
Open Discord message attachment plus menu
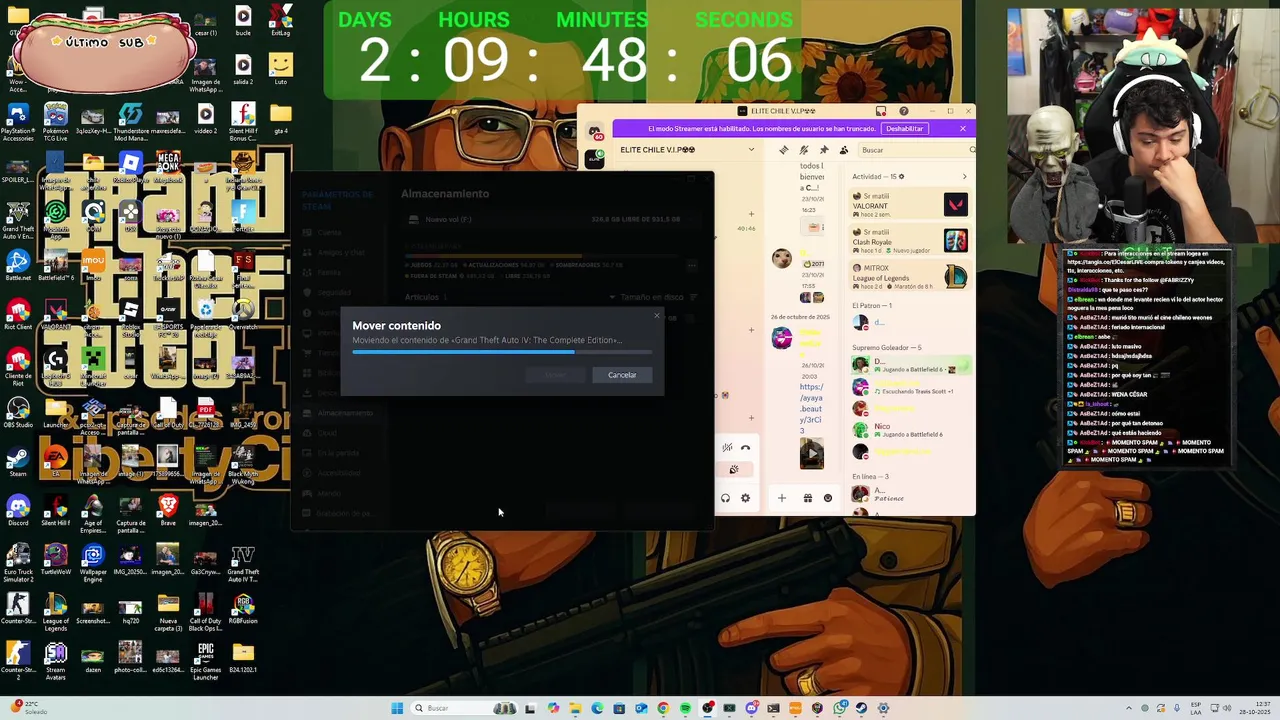[782, 498]
